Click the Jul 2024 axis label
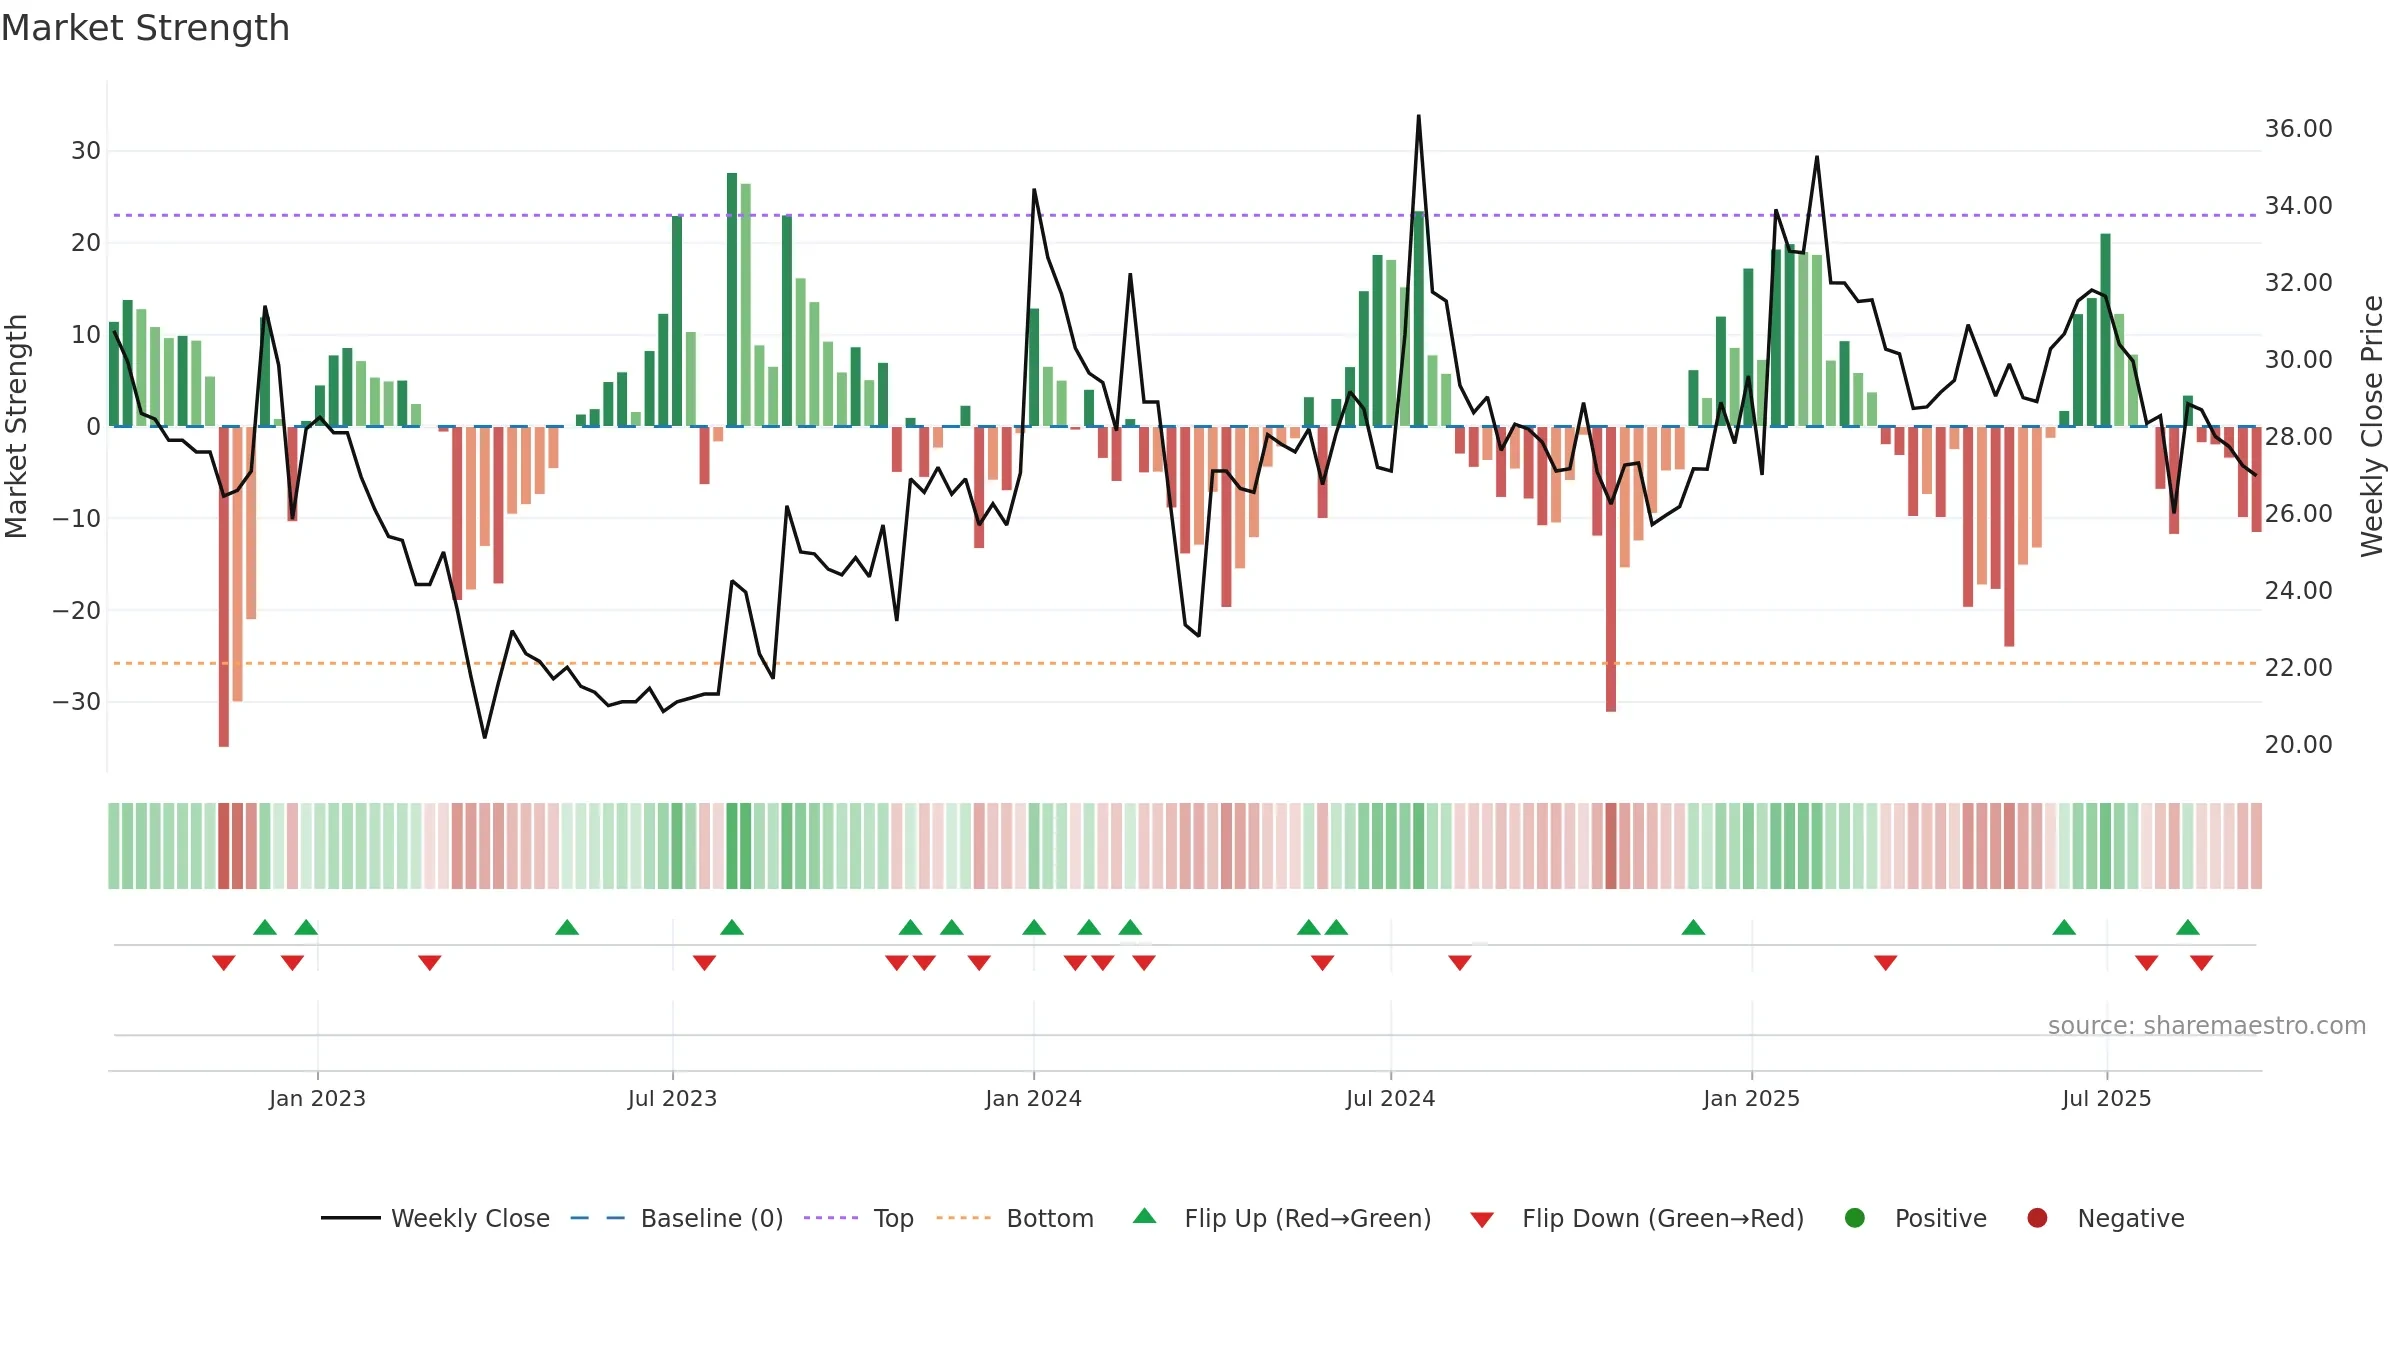The width and height of the screenshot is (2400, 1350). [x=1390, y=1098]
